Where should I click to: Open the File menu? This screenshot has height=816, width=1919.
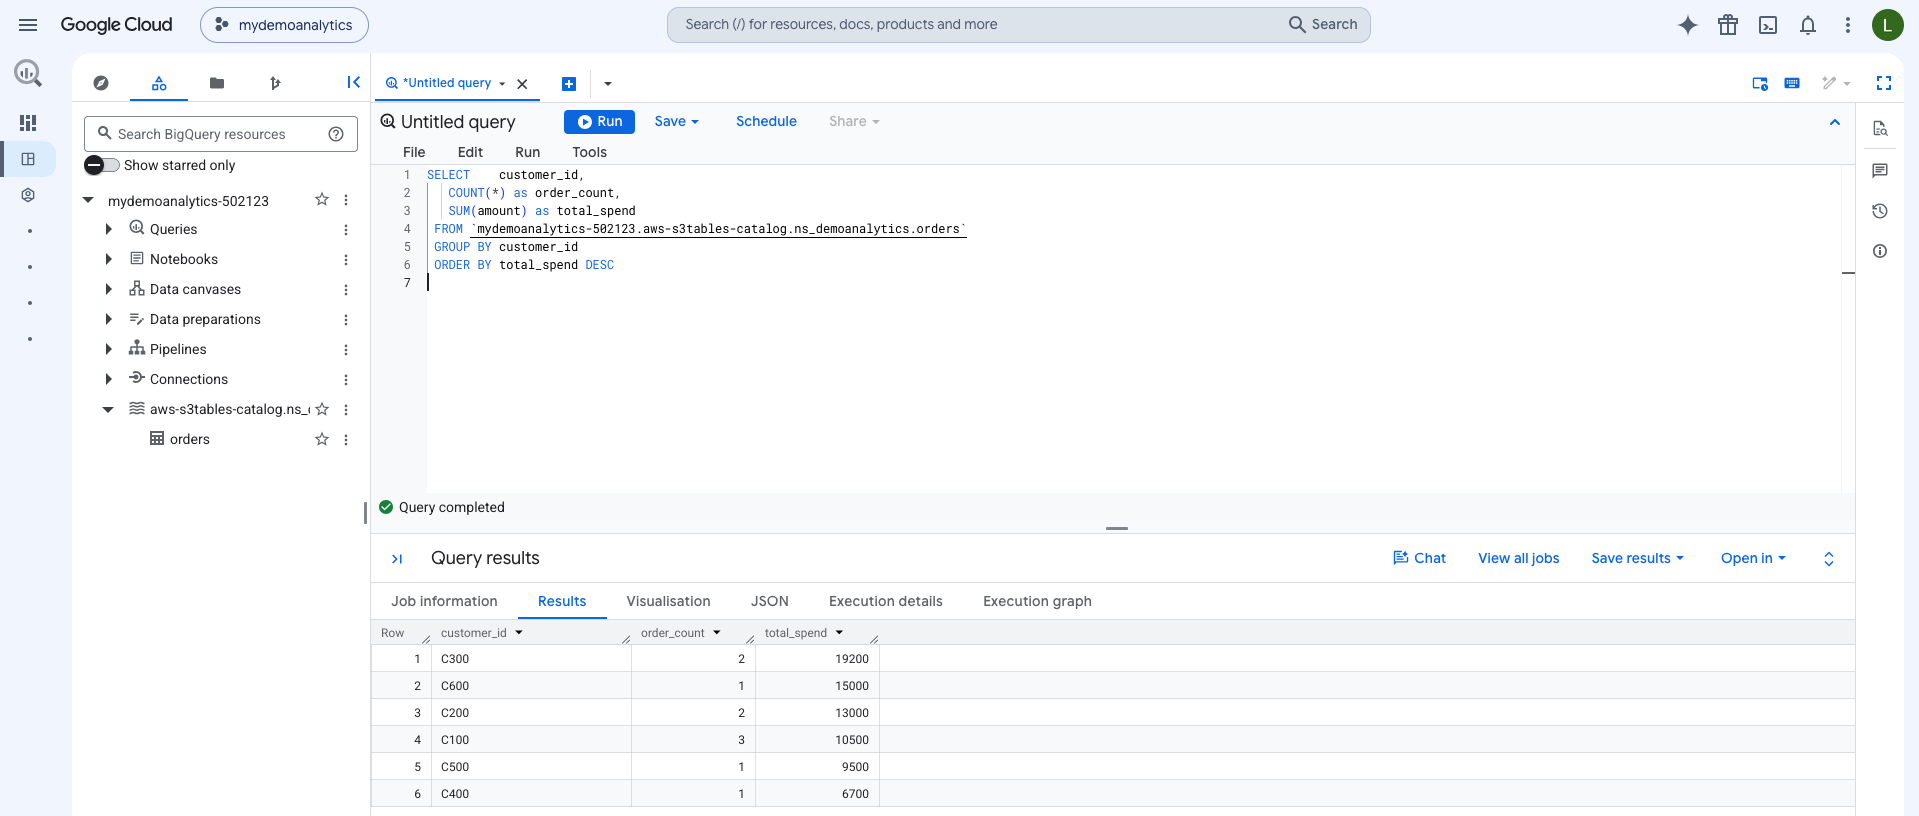click(414, 152)
